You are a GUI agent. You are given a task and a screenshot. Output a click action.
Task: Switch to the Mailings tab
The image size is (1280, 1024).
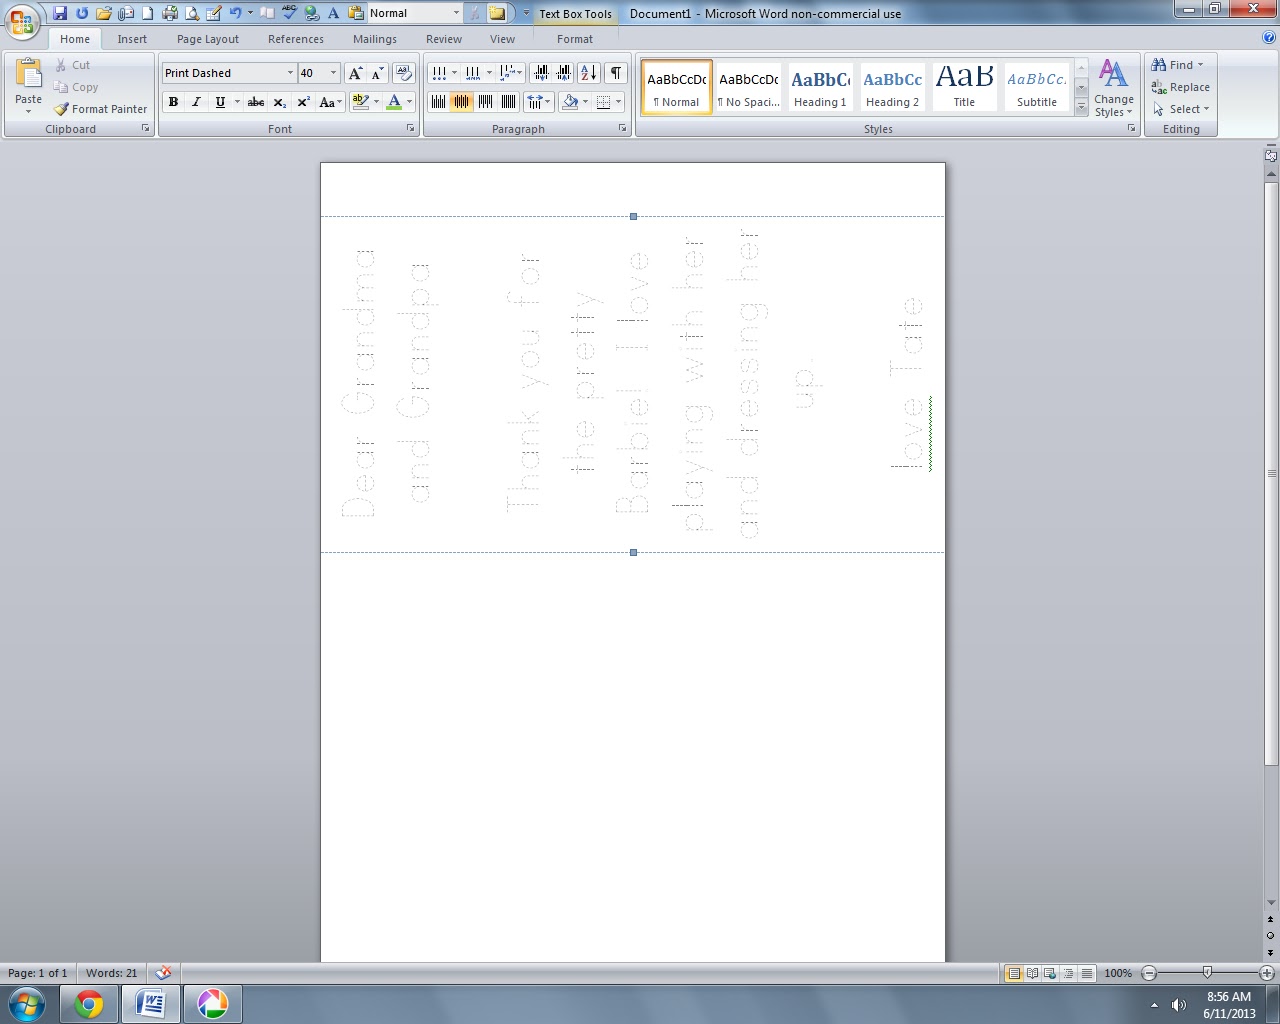point(375,39)
